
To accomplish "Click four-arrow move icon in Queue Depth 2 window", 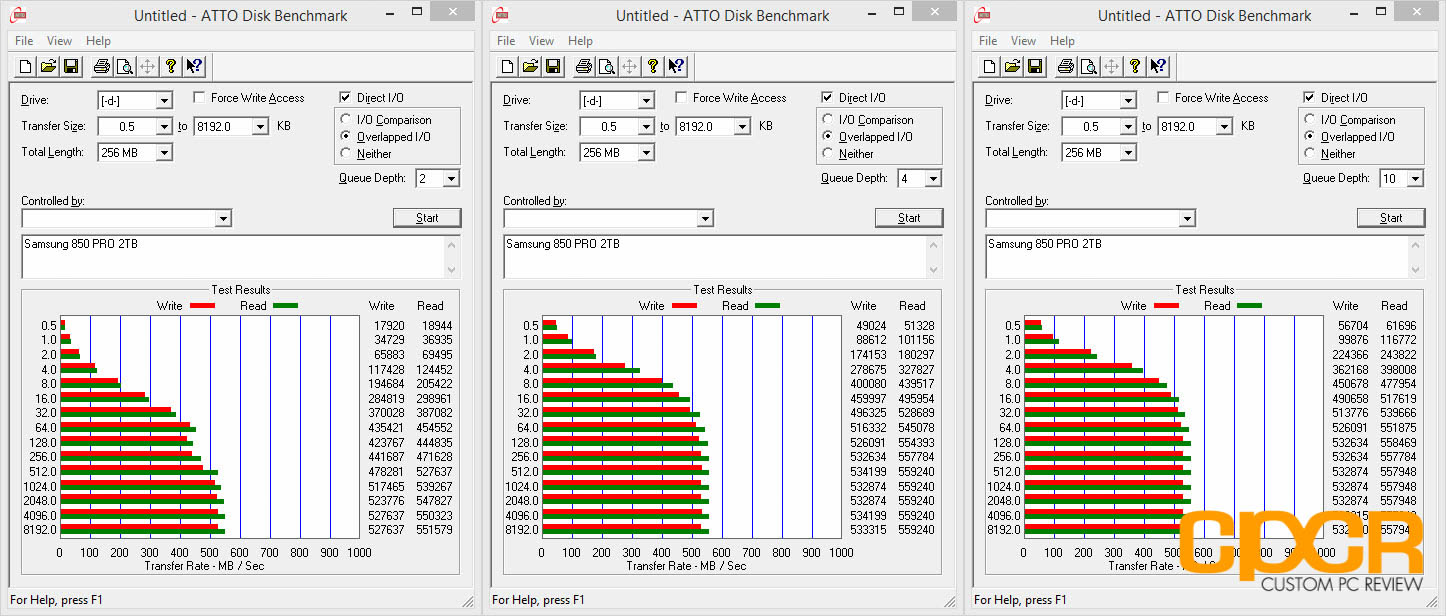I will (x=147, y=67).
